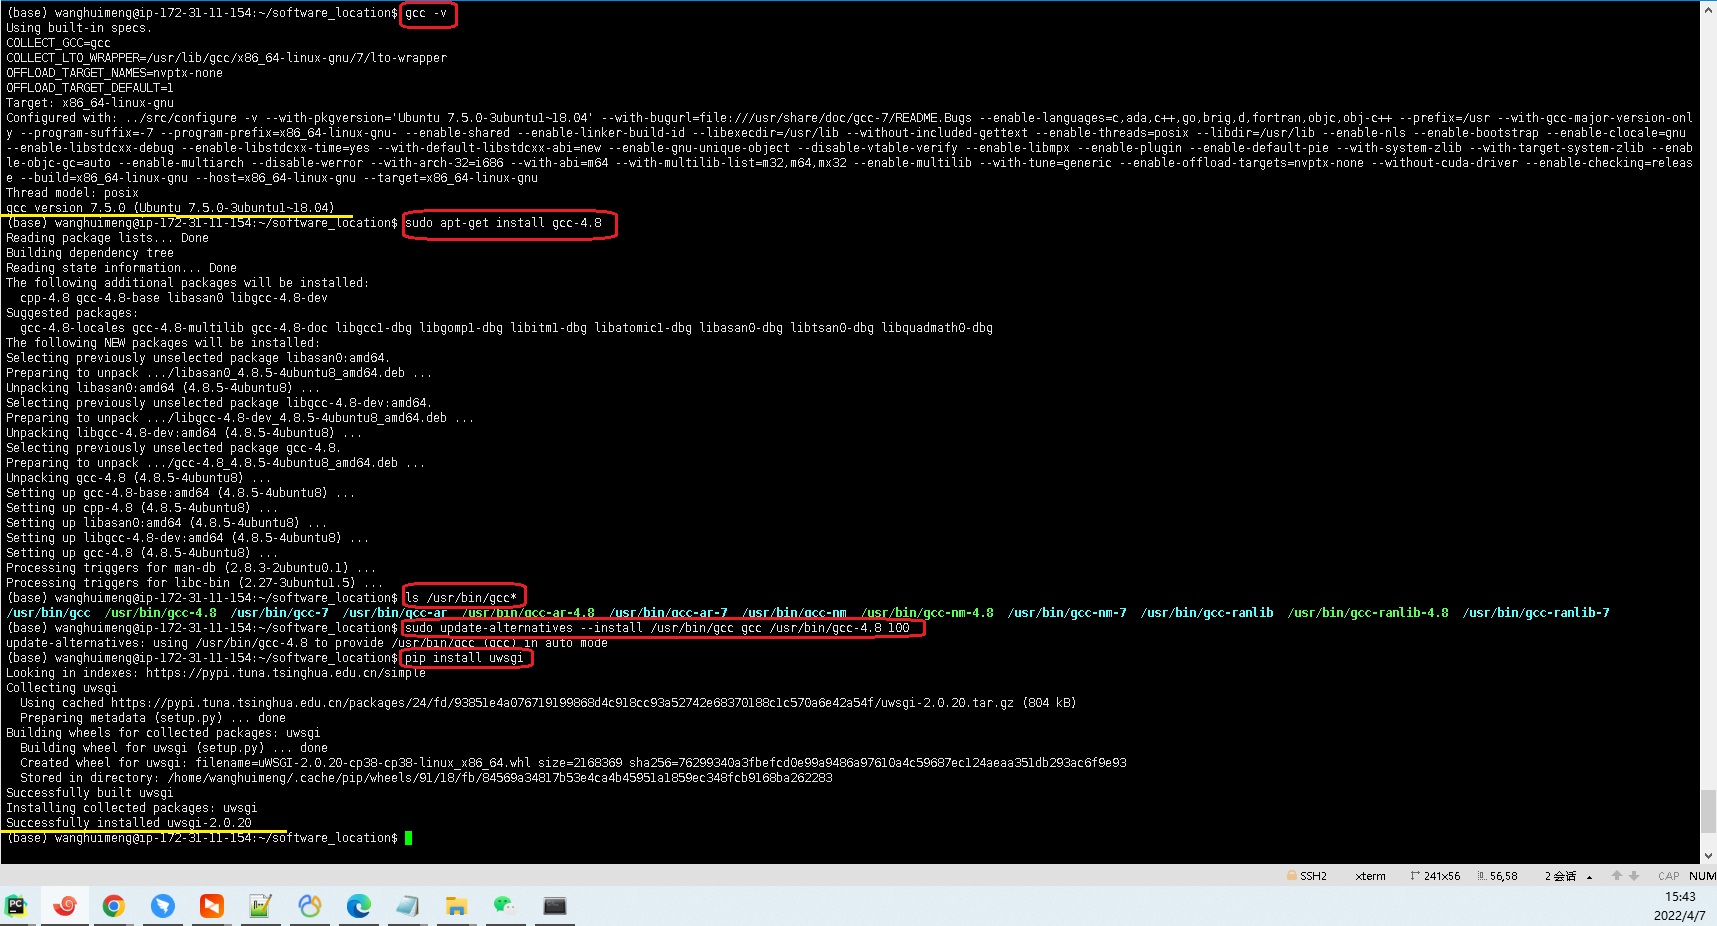Open Notepad from the taskbar
Viewport: 1717px width, 926px height.
407,906
